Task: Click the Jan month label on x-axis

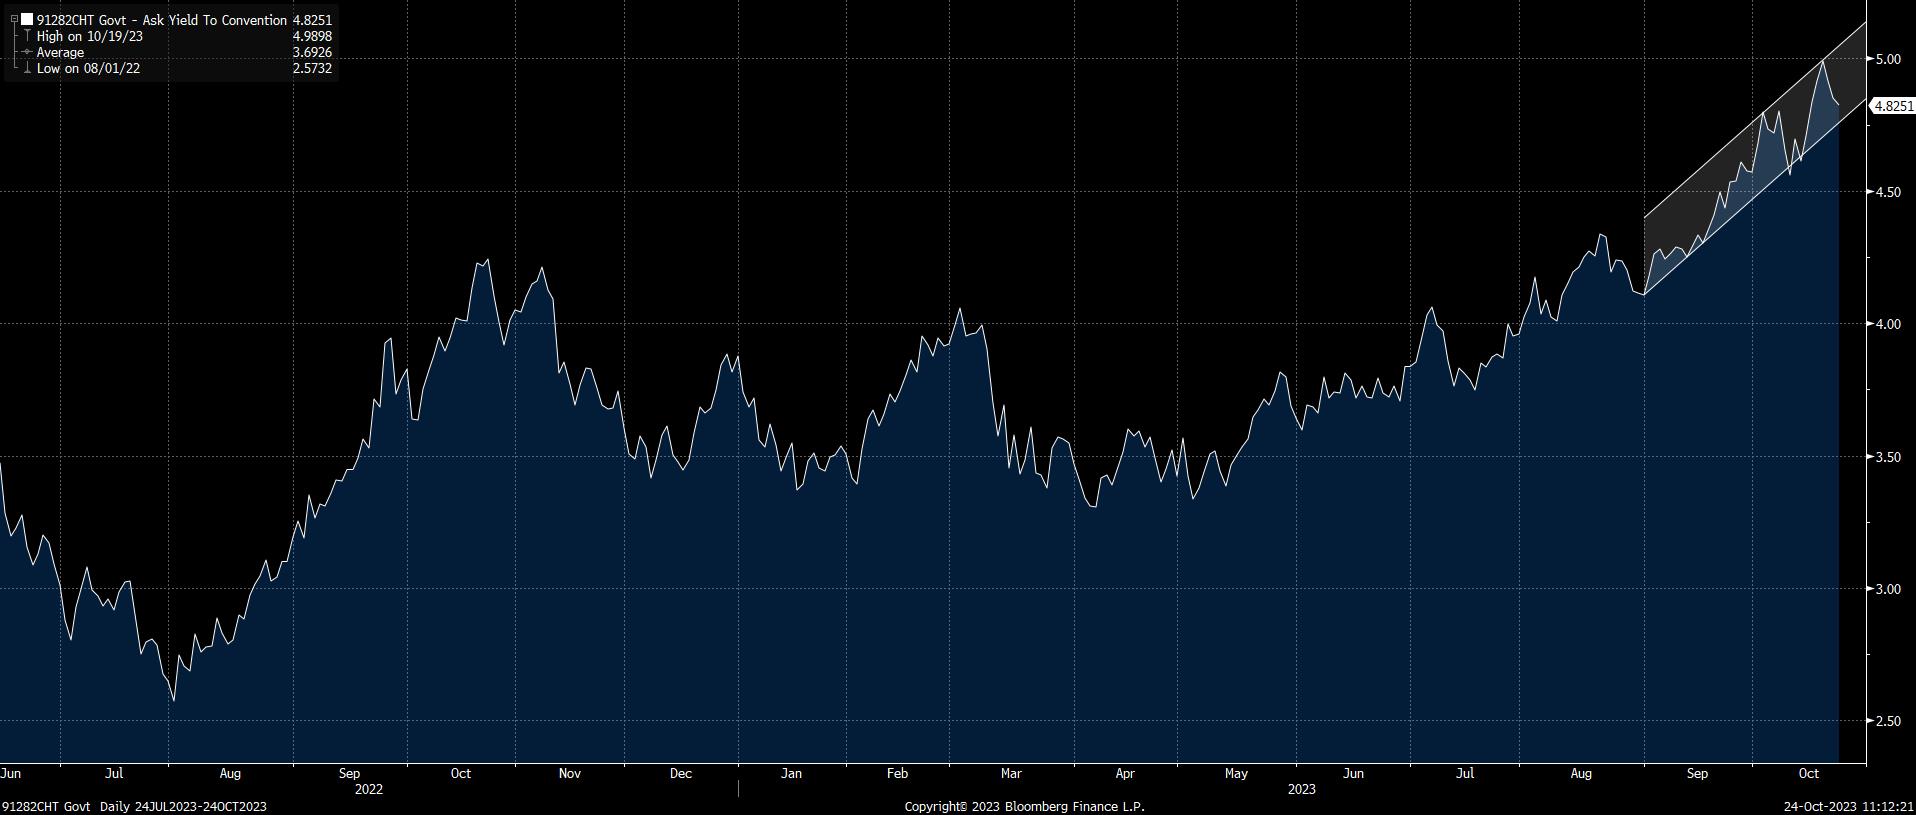Action: (791, 773)
